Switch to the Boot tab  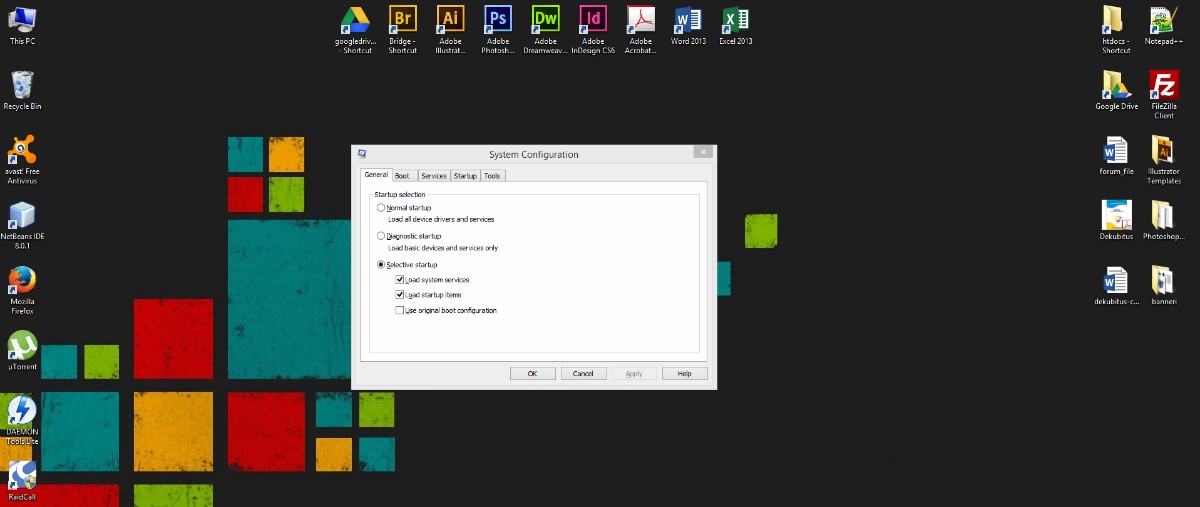pyautogui.click(x=402, y=176)
